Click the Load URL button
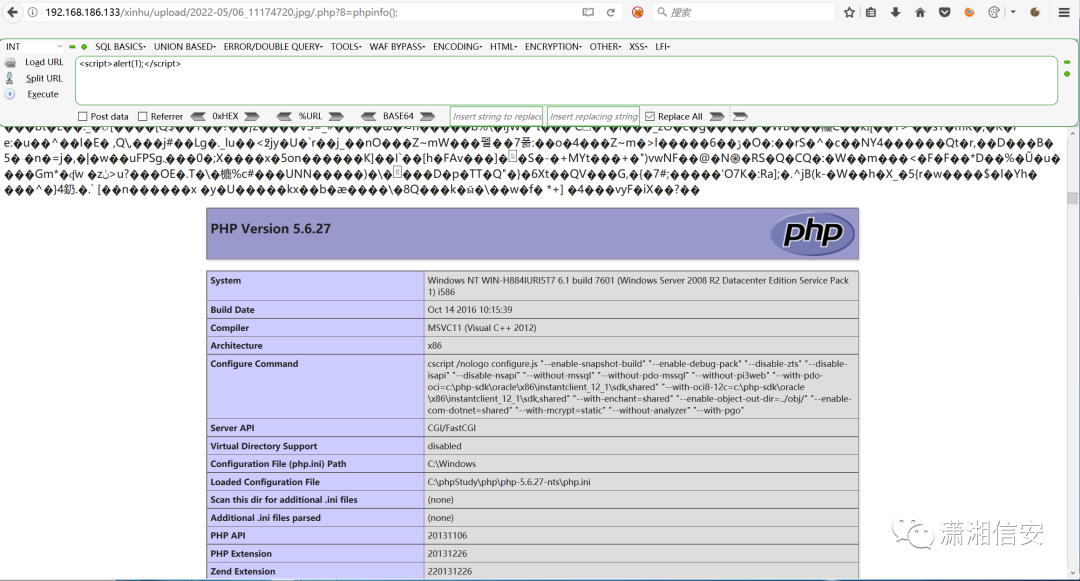The image size is (1080, 581). [x=44, y=63]
